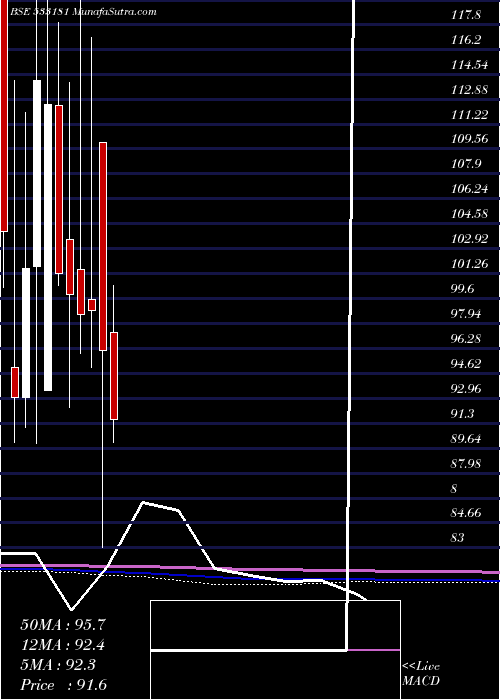
Task: Click the 5MA : 92.3 label
Action: [x=58, y=665]
